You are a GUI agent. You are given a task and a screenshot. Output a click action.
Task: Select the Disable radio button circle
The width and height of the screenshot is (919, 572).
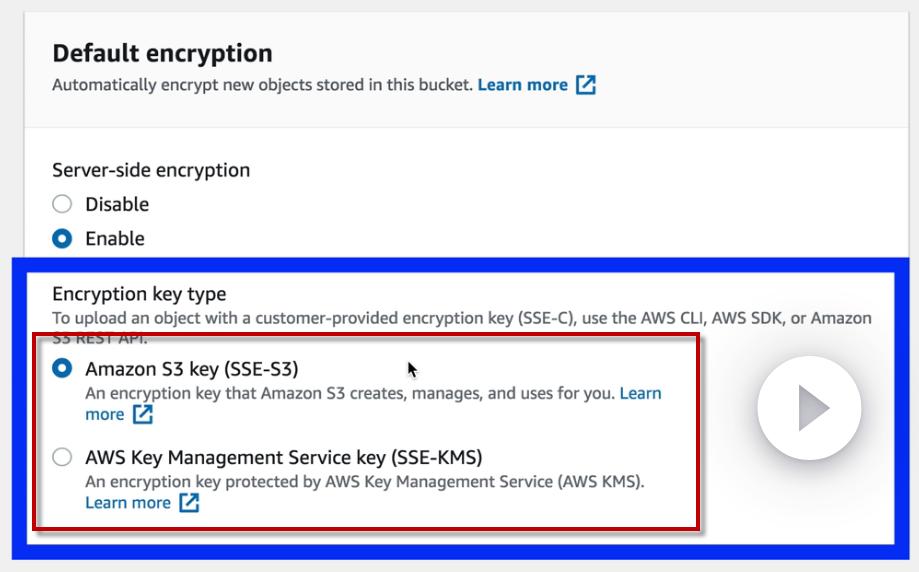(x=62, y=204)
